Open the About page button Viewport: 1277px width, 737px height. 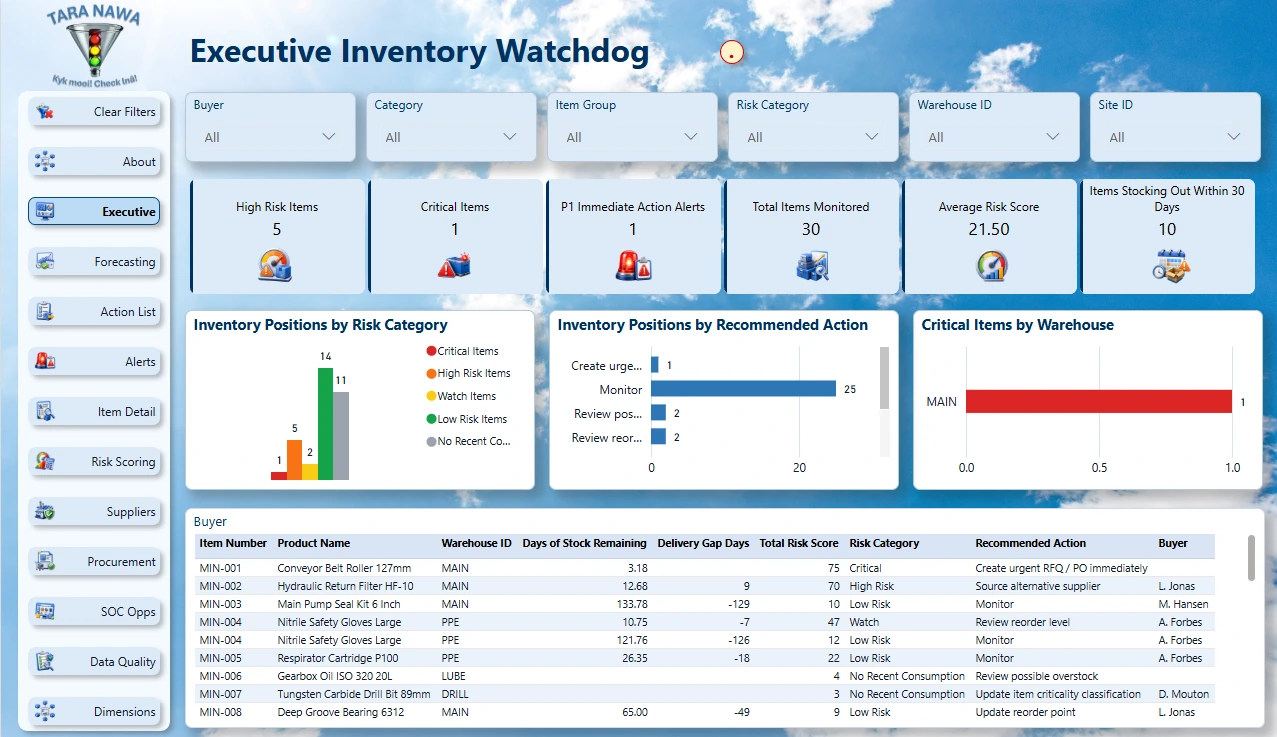[94, 162]
